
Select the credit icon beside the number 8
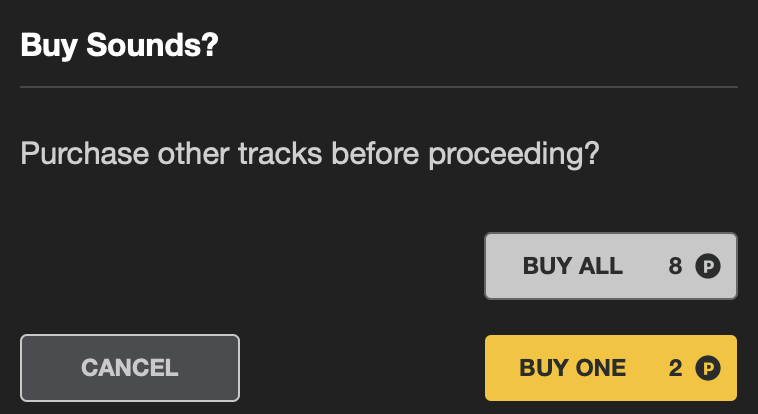pyautogui.click(x=708, y=266)
